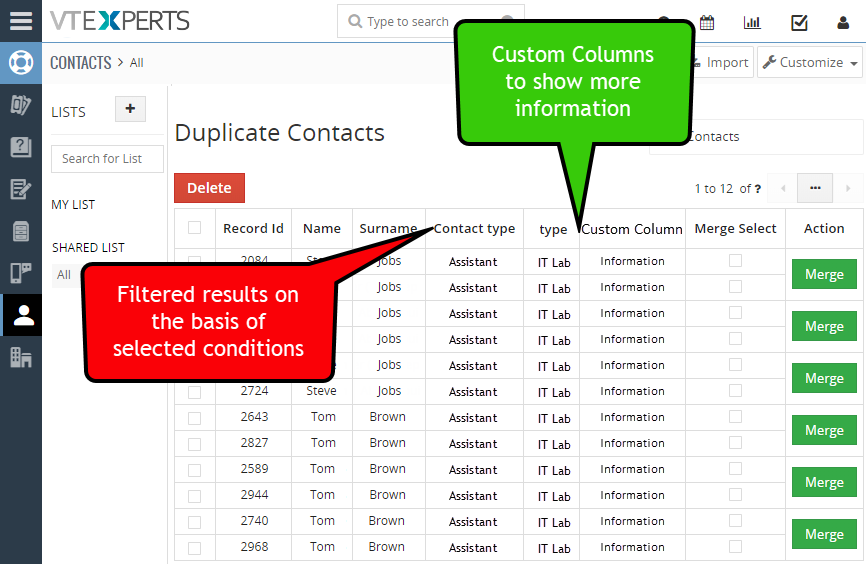
Task: Click the Merge Select column header
Action: (x=735, y=229)
